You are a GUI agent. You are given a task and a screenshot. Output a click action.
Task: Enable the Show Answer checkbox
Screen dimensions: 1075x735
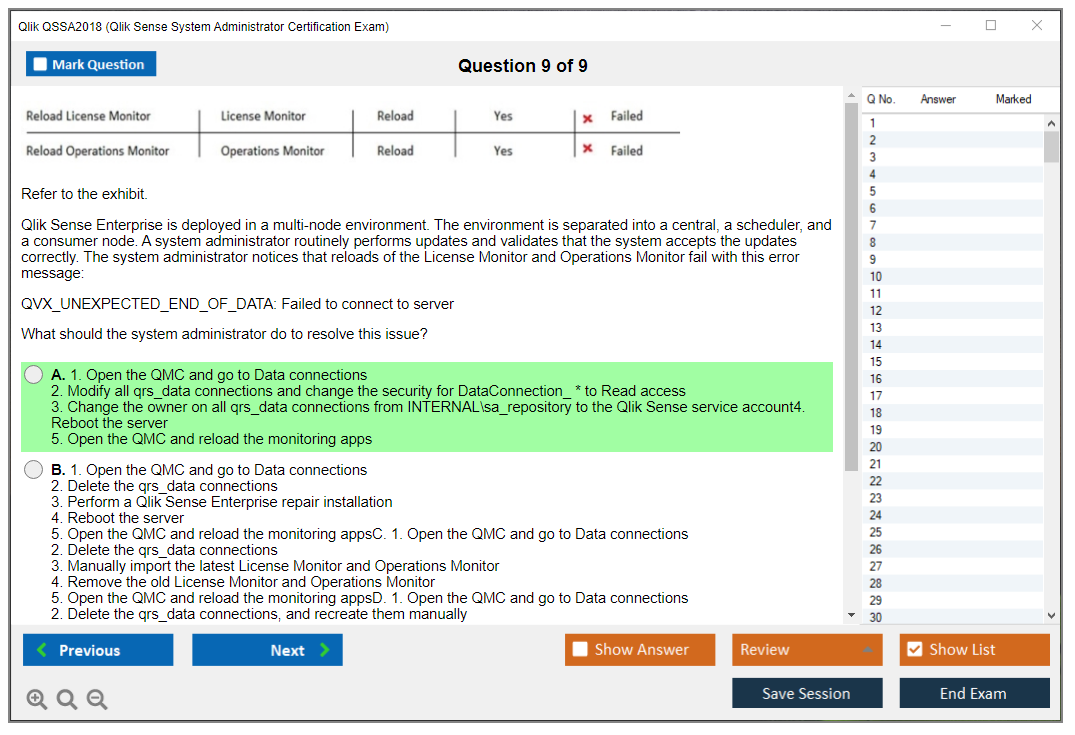[580, 650]
